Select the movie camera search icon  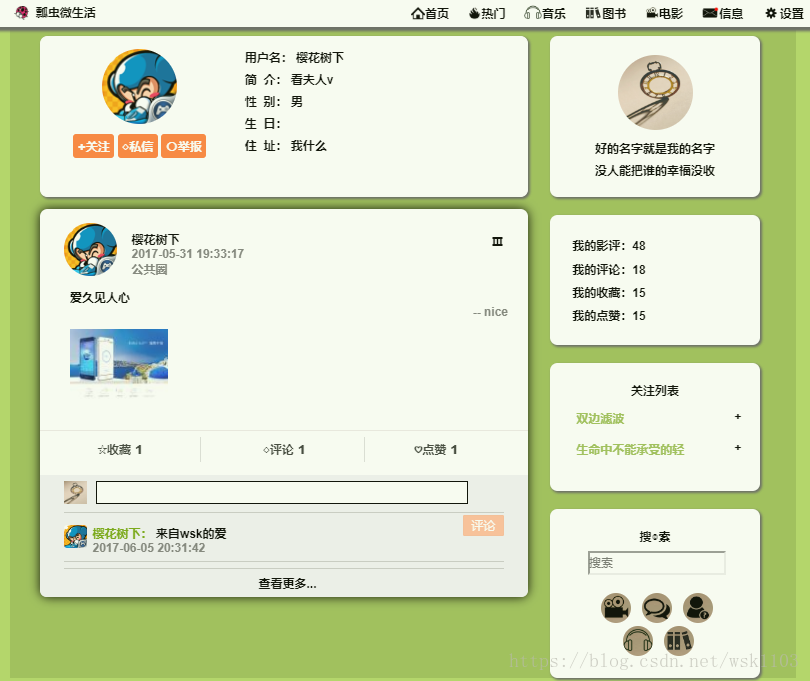pos(616,608)
